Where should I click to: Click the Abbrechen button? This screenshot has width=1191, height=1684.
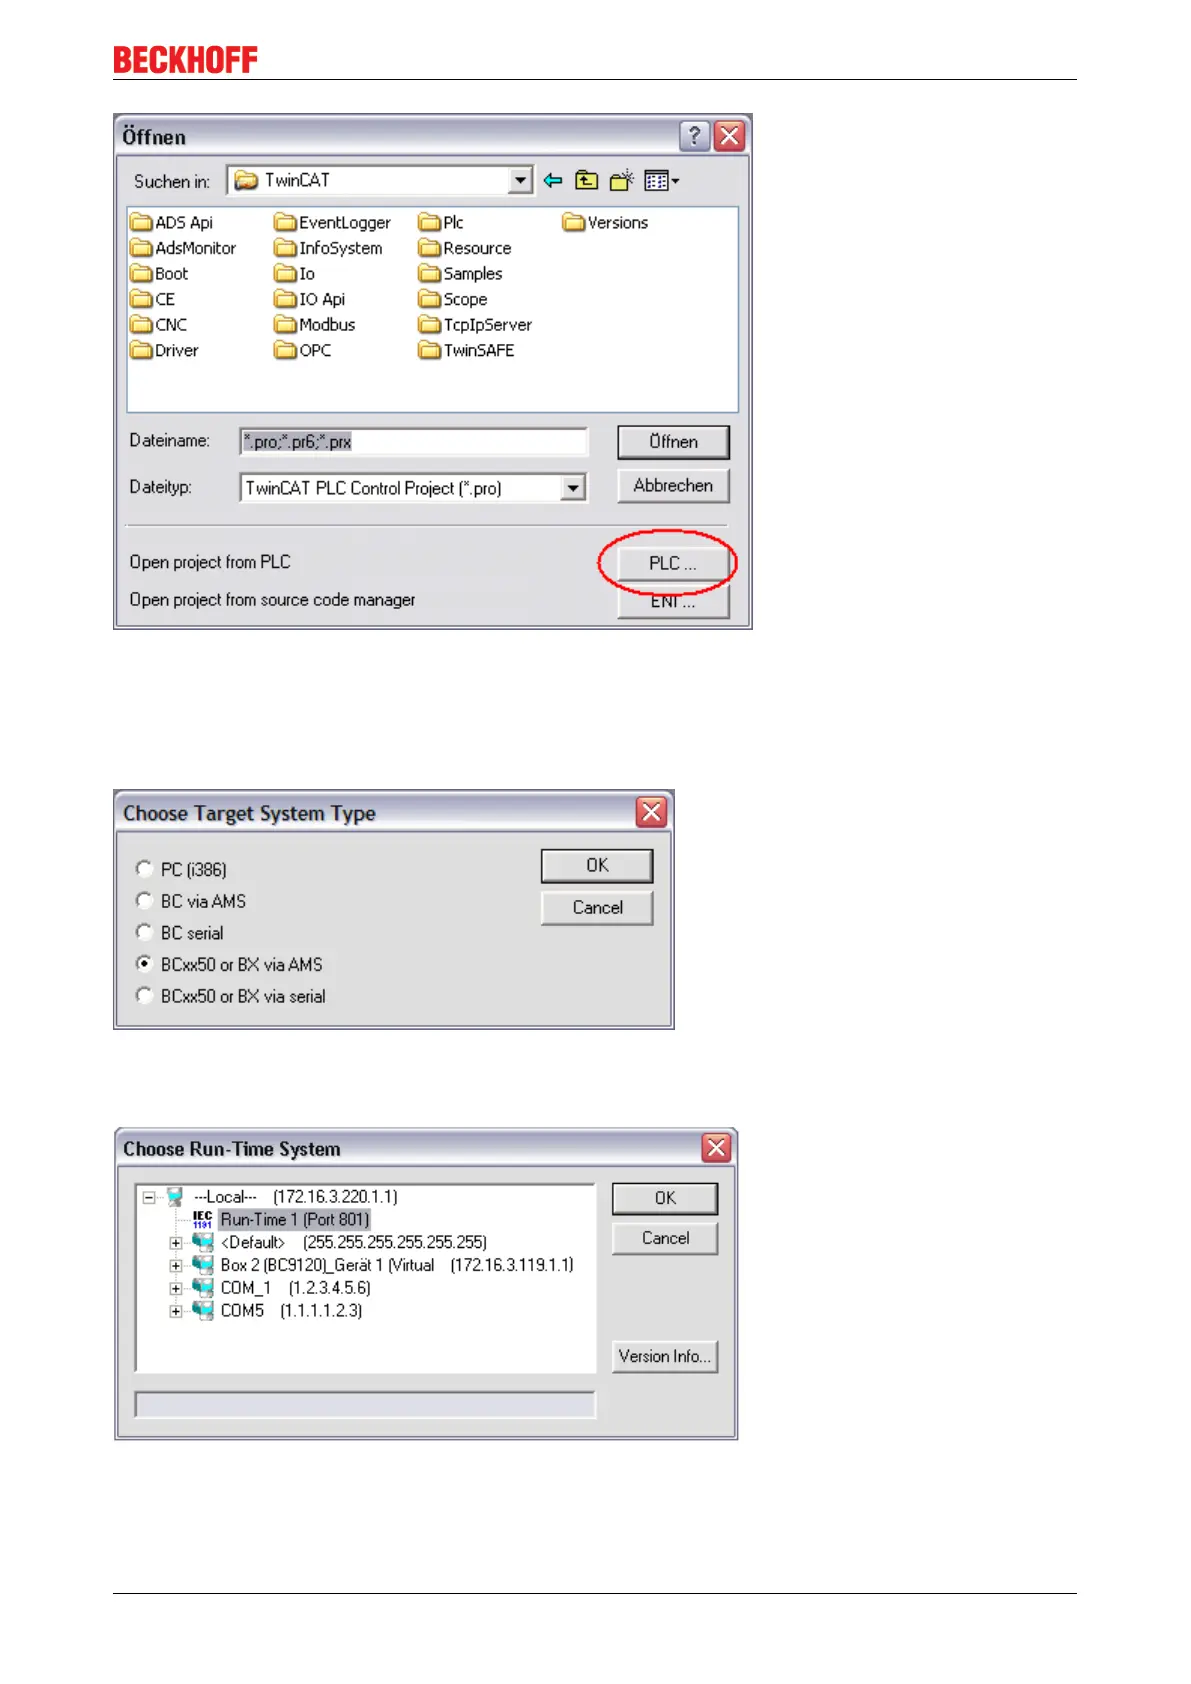673,486
